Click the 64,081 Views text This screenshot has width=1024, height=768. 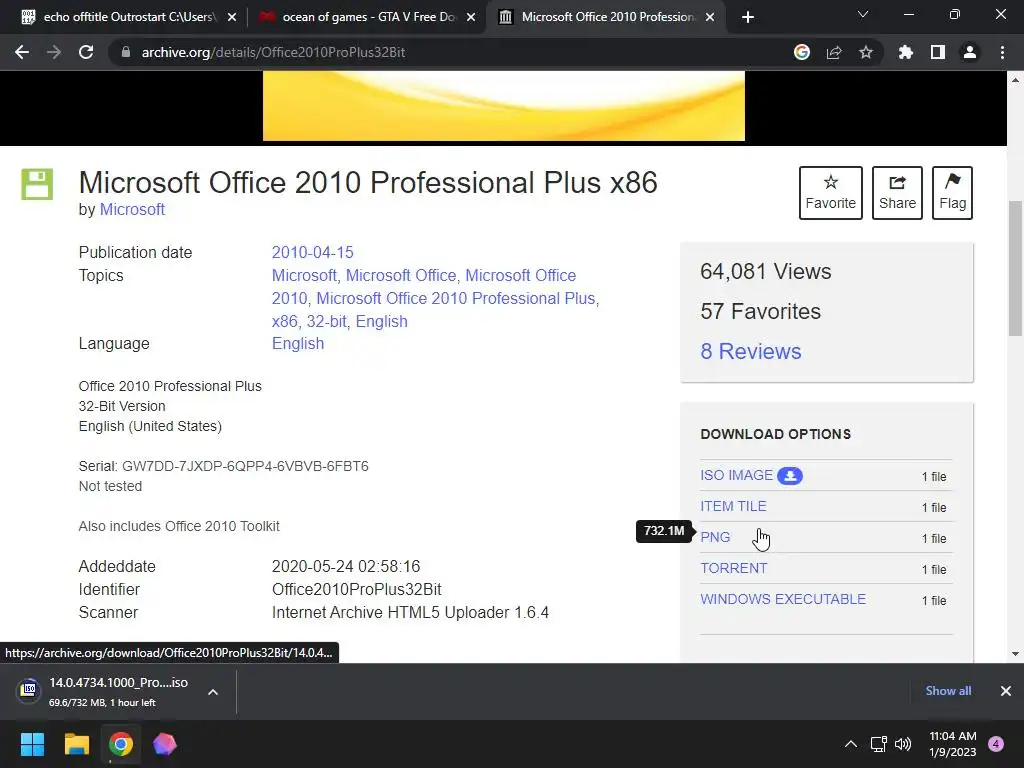tap(765, 271)
